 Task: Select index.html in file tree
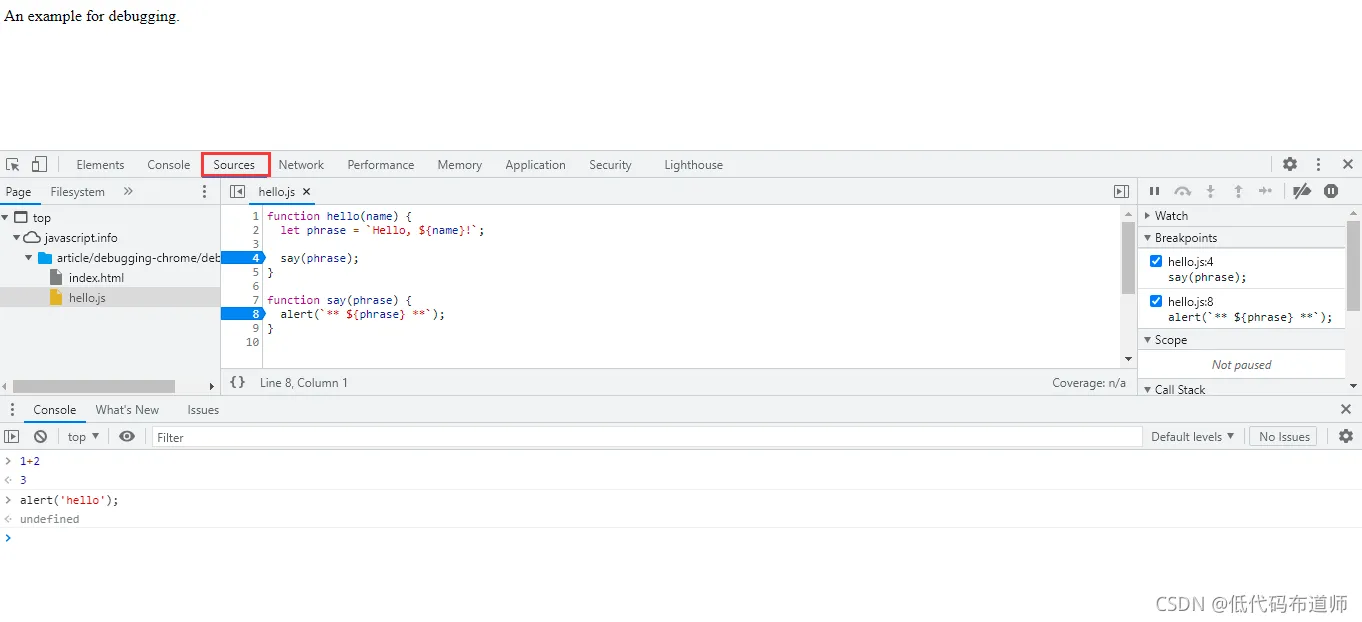point(96,278)
